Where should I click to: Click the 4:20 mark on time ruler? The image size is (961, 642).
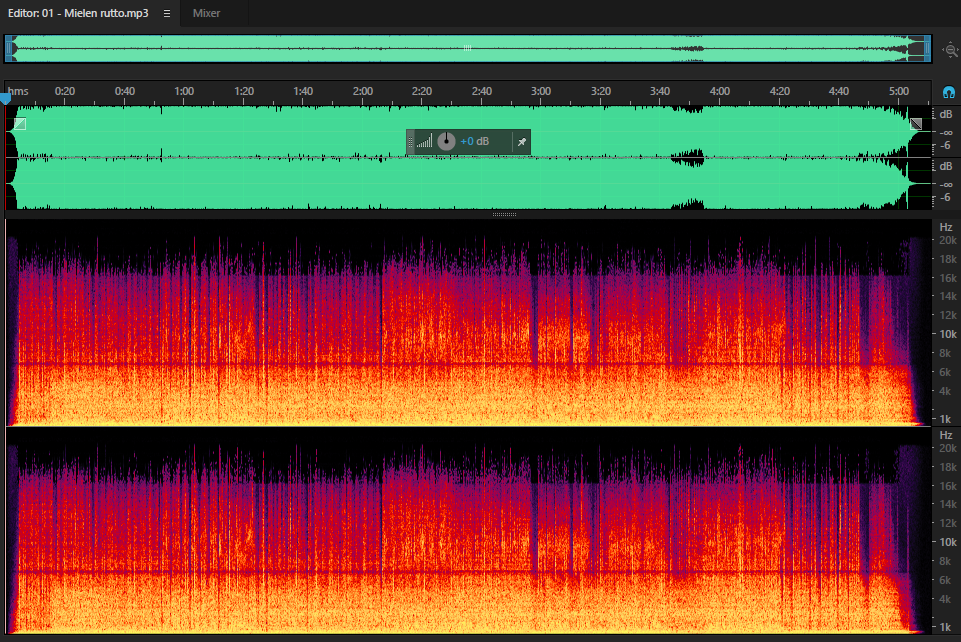pos(780,91)
